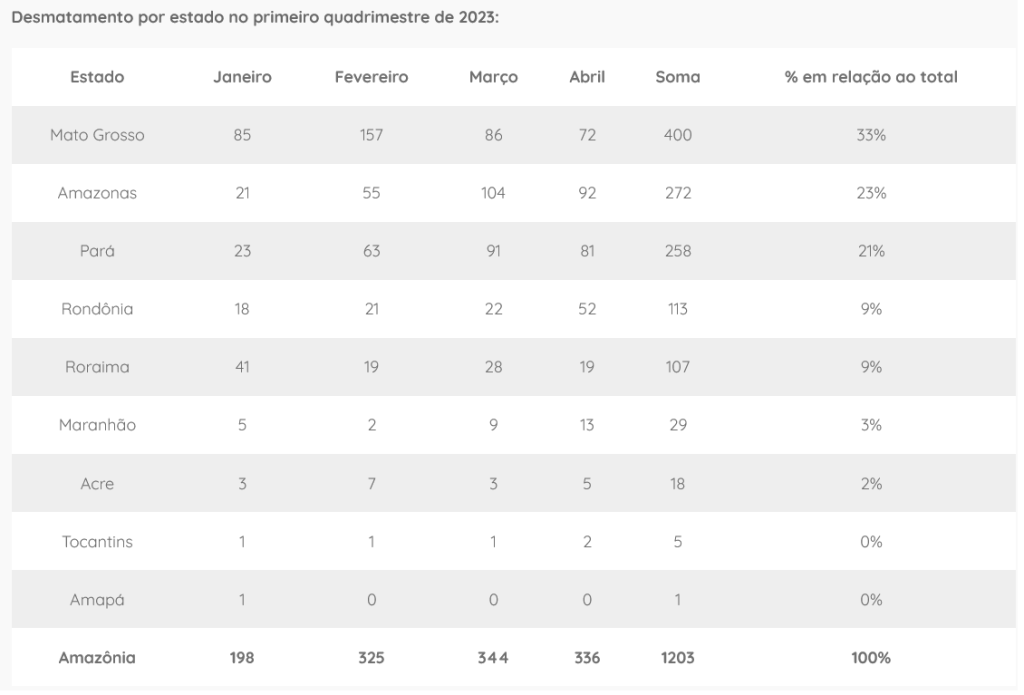Click the 1203 total sum cell
This screenshot has width=1024, height=695.
678,657
